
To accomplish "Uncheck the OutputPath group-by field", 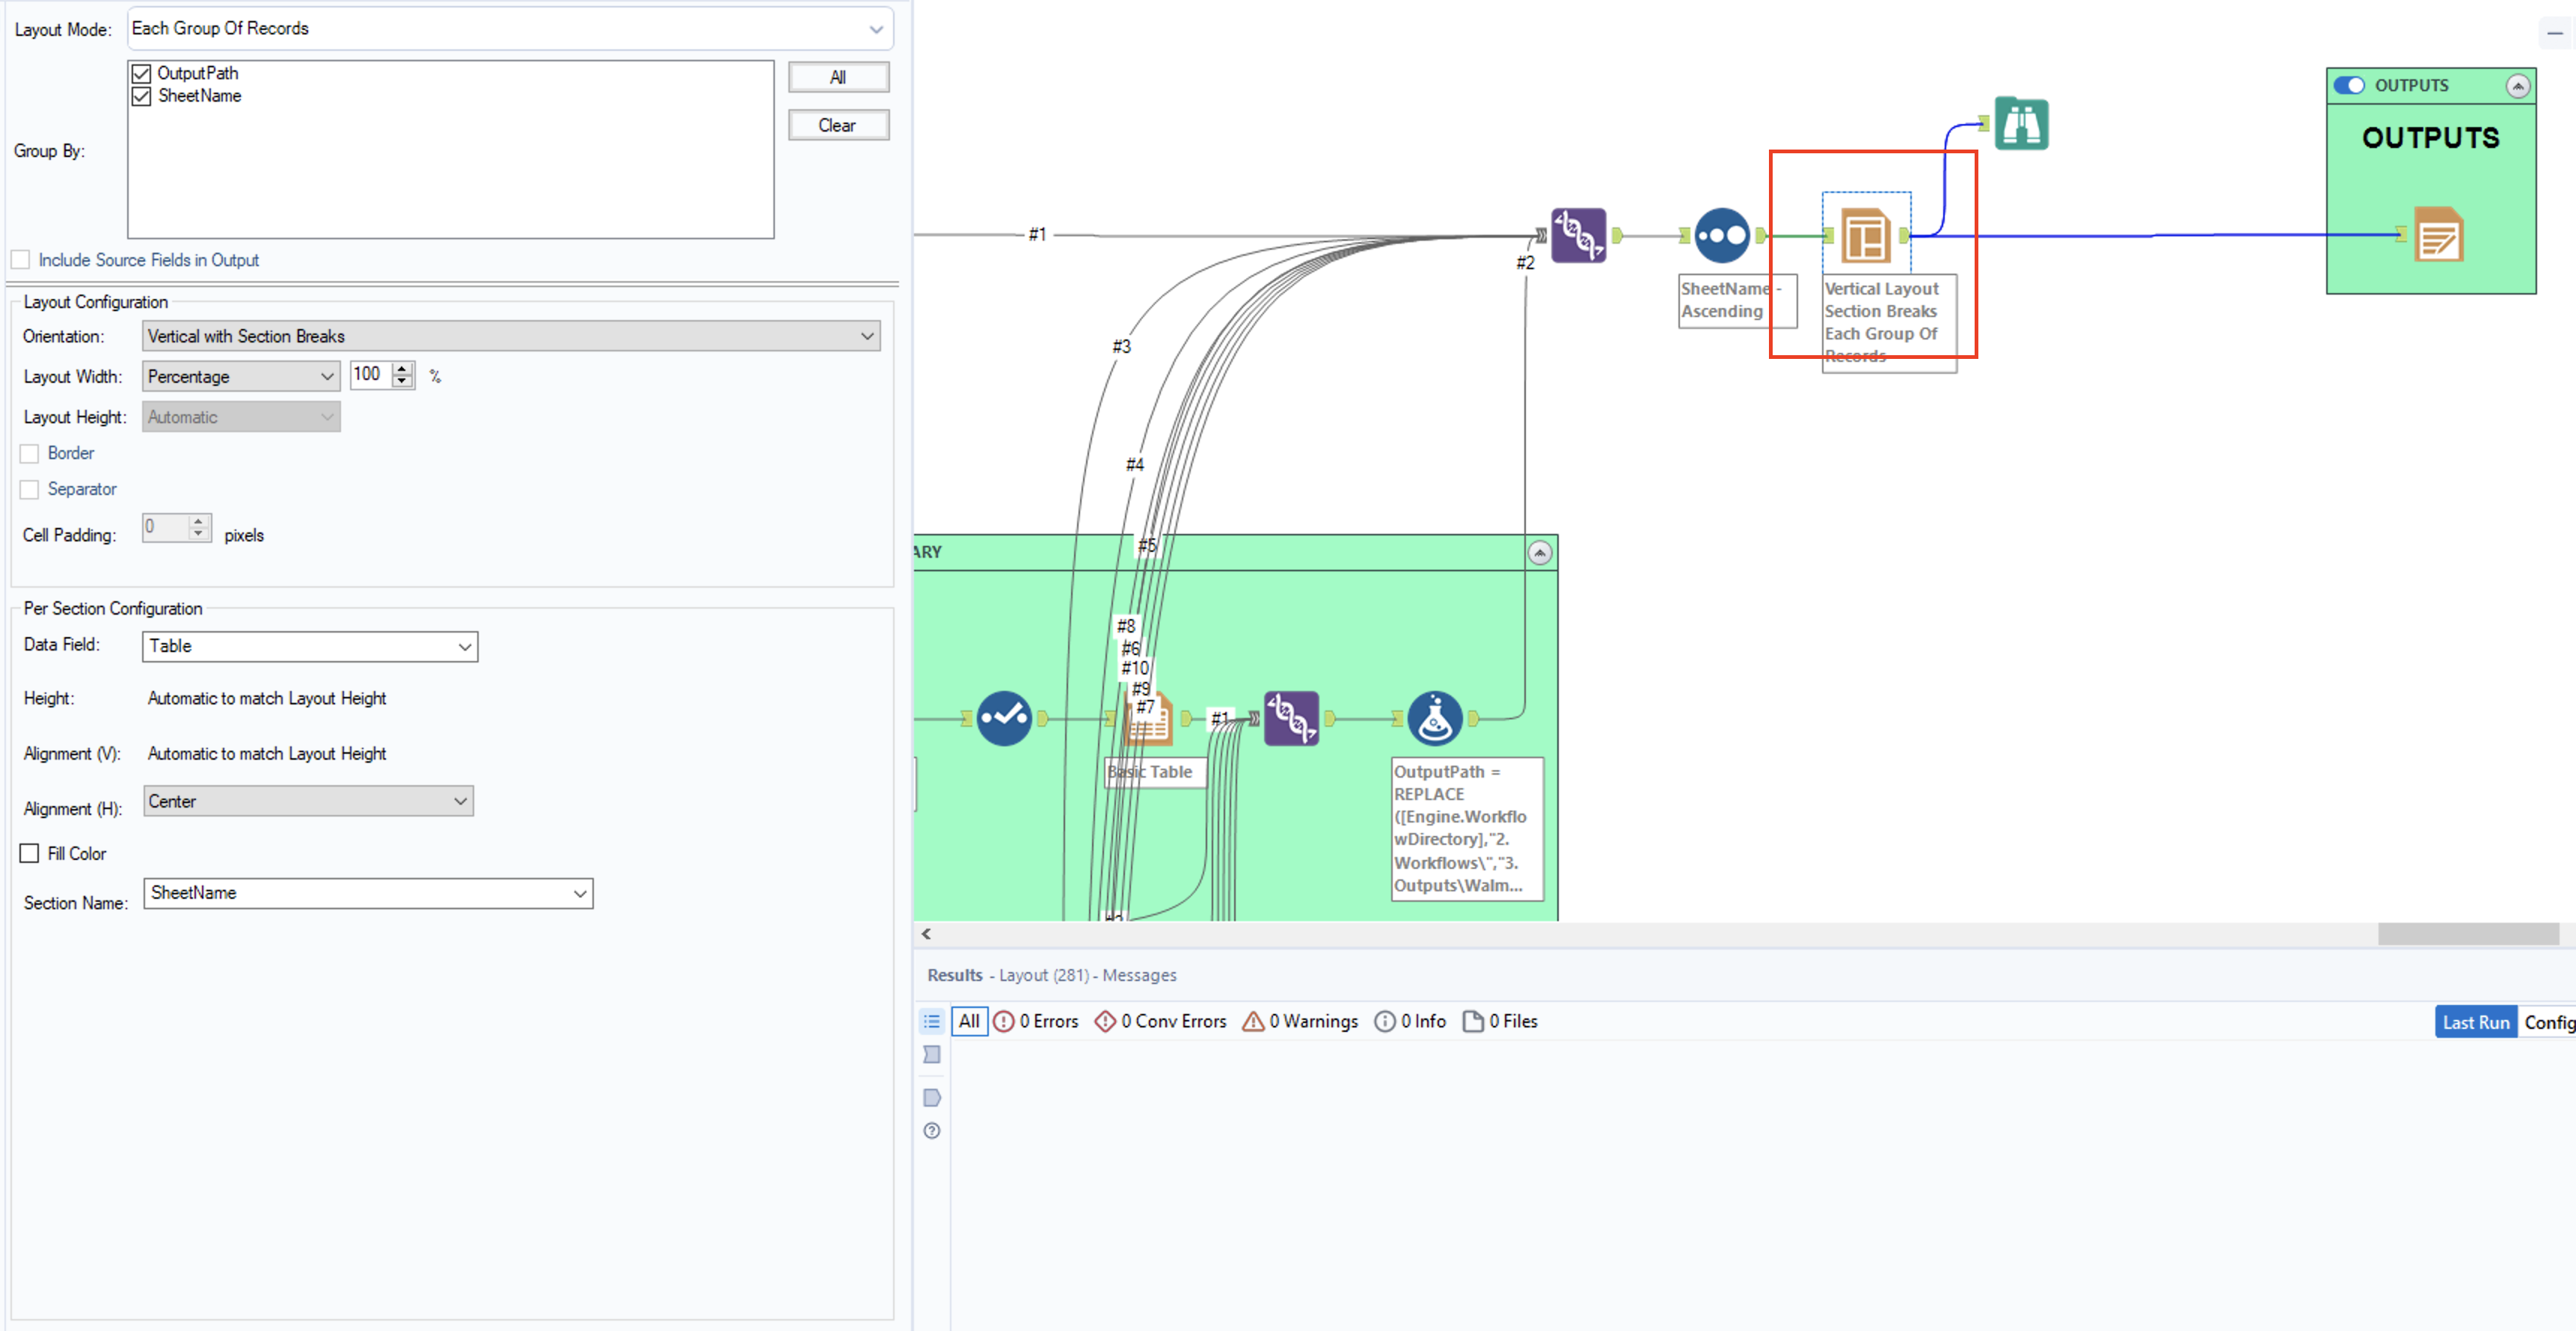I will [x=142, y=73].
